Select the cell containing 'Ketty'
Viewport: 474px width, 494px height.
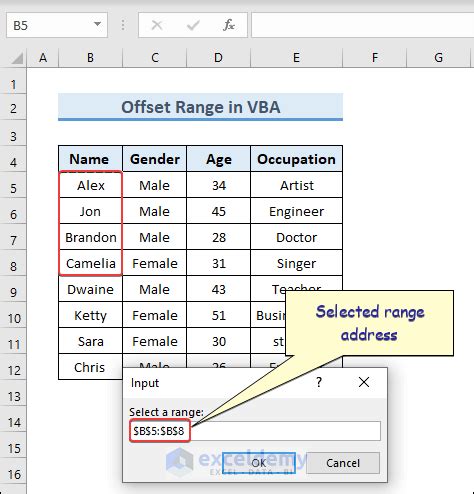click(90, 315)
